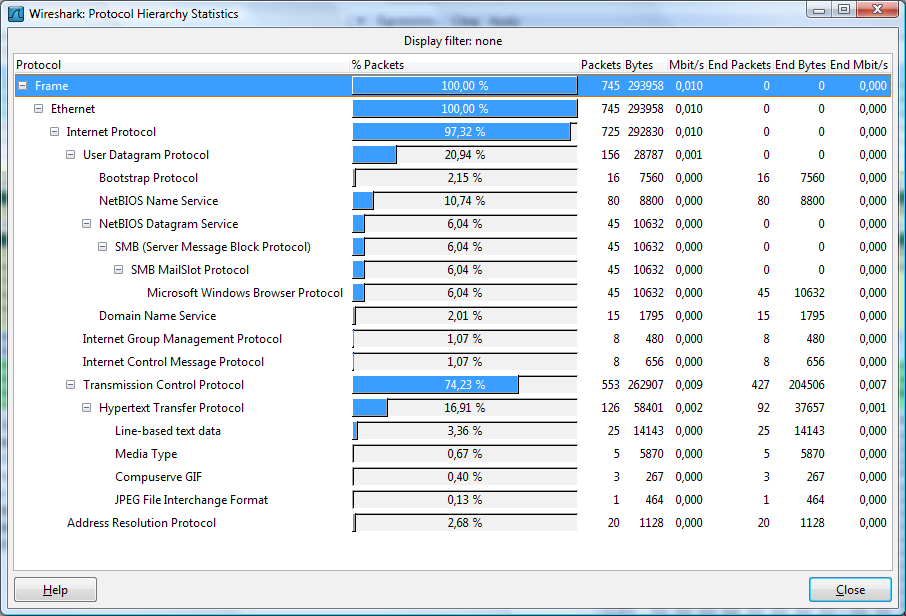Select the Internet Protocol row
906x616 pixels.
pyautogui.click(x=452, y=132)
